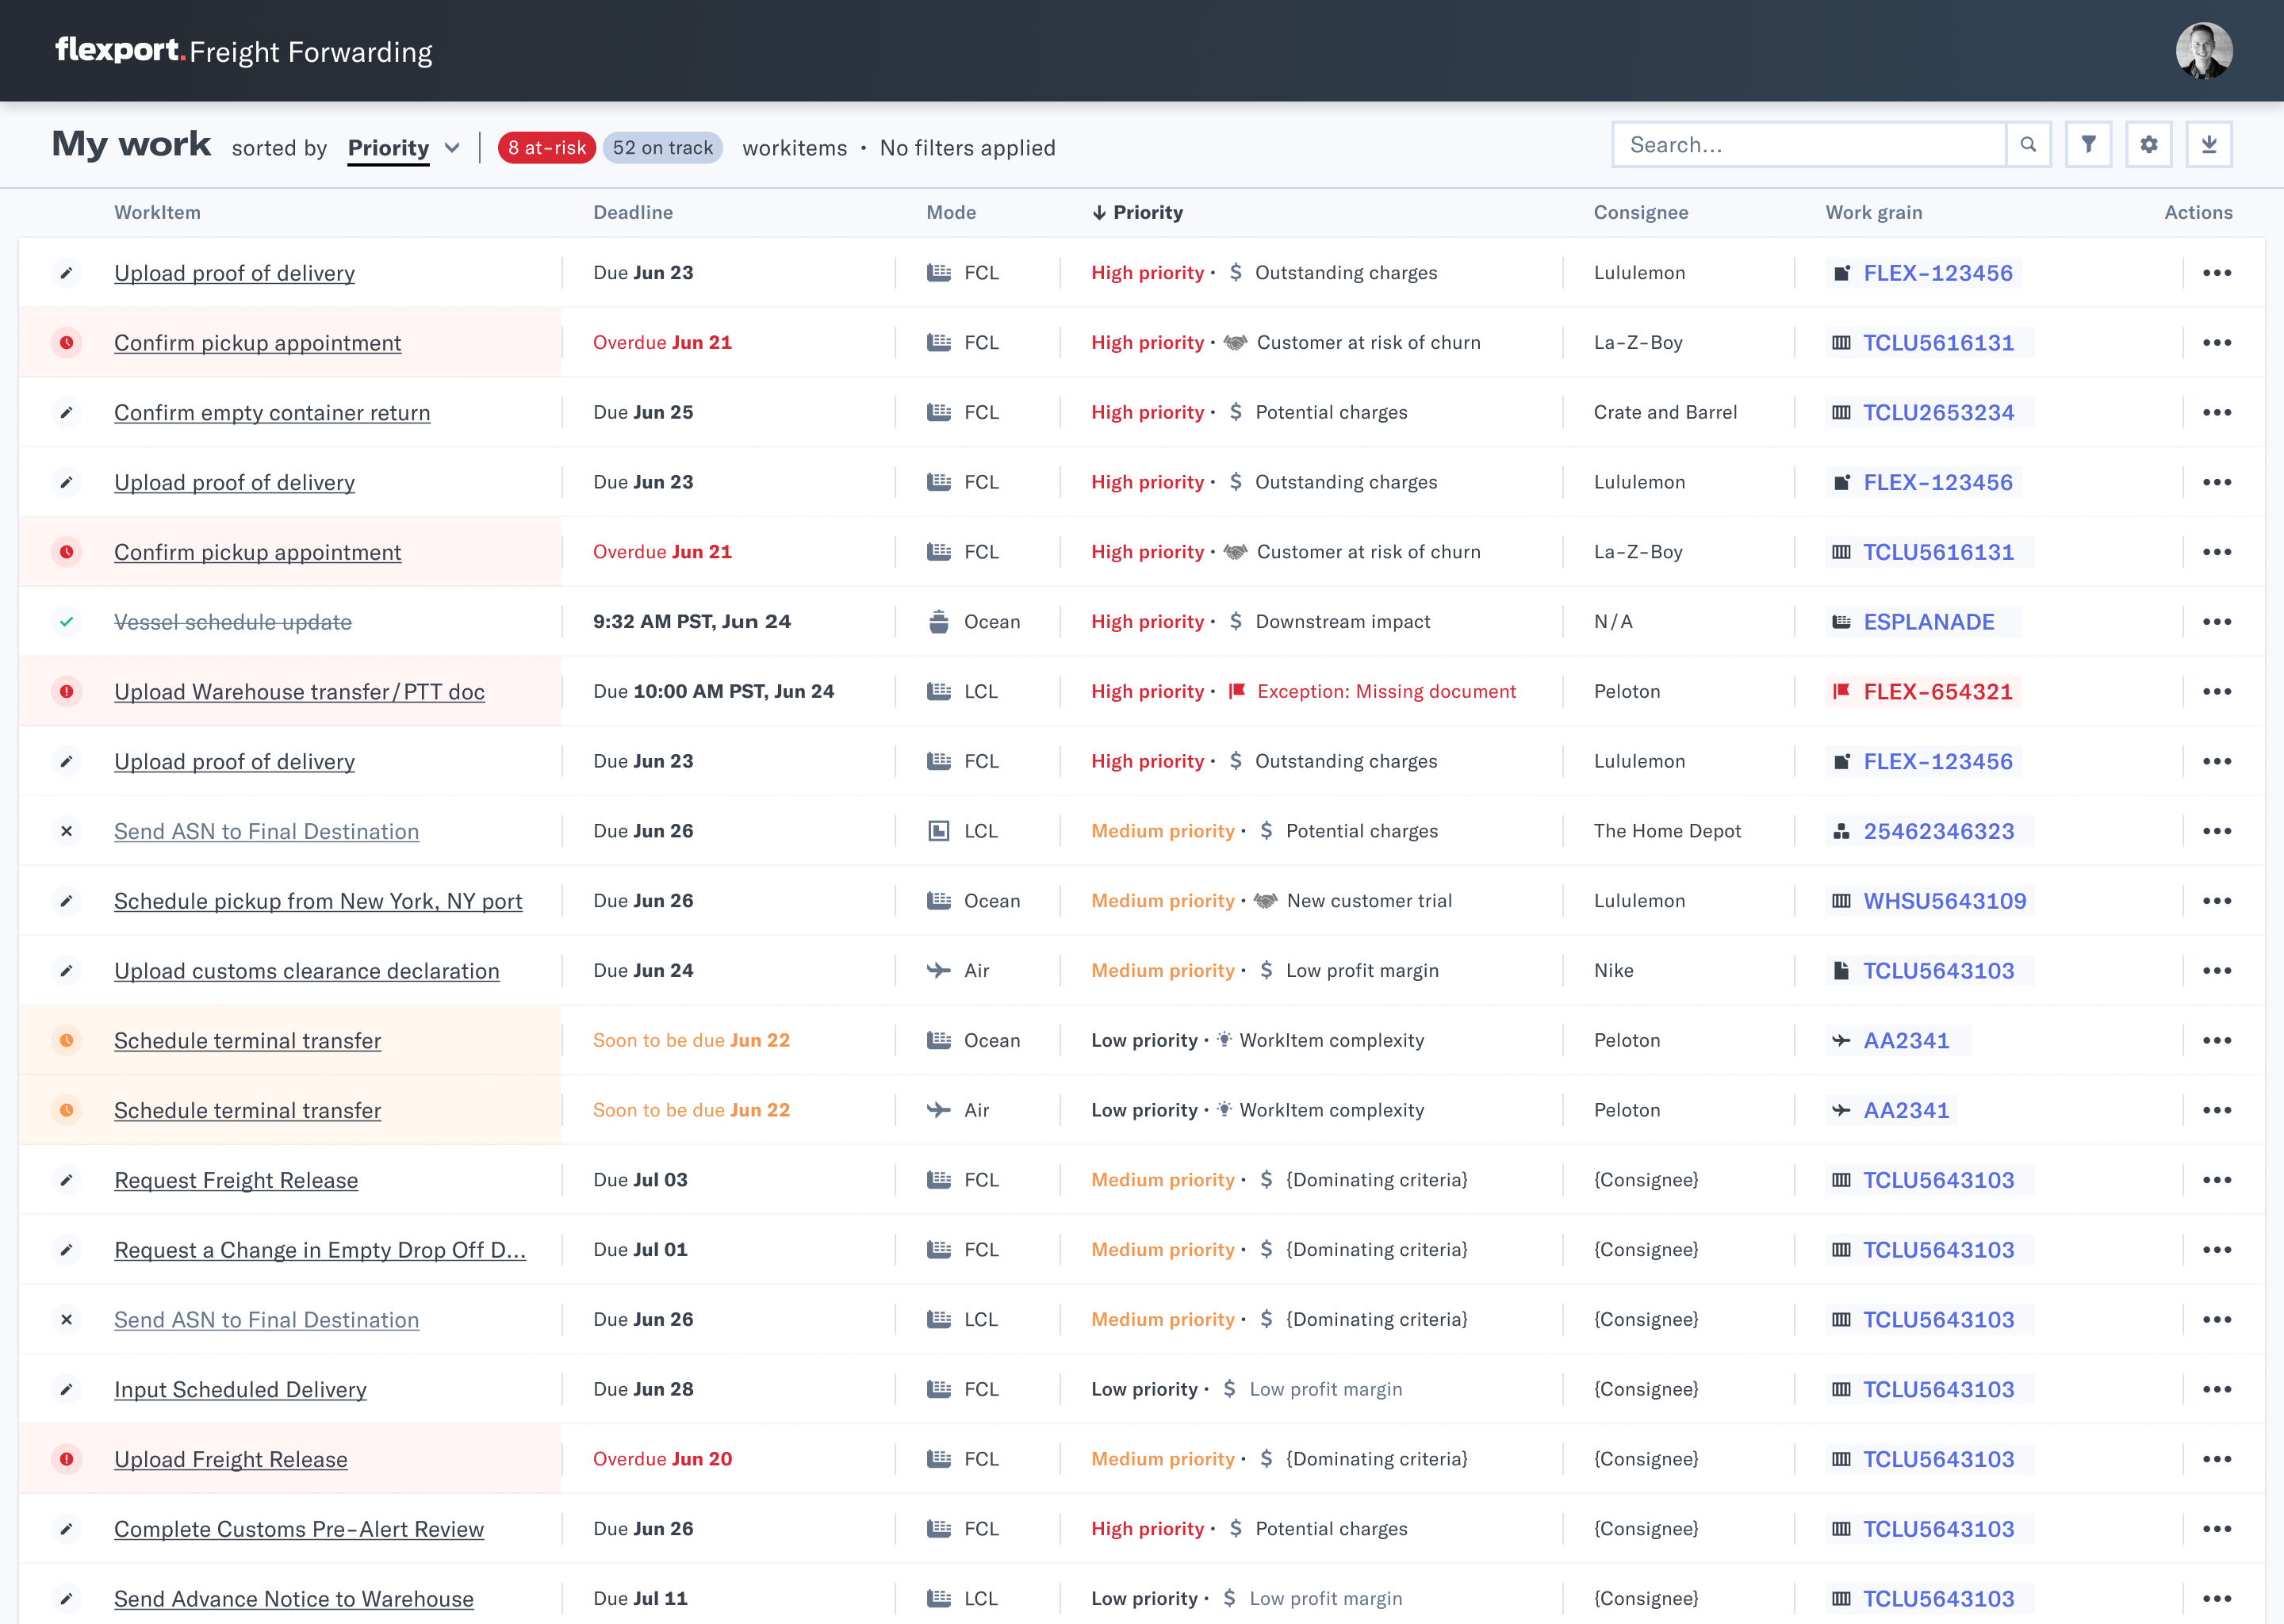Image resolution: width=2284 pixels, height=1624 pixels.
Task: Open actions menu for Upload Freight Release row
Action: (2217, 1459)
